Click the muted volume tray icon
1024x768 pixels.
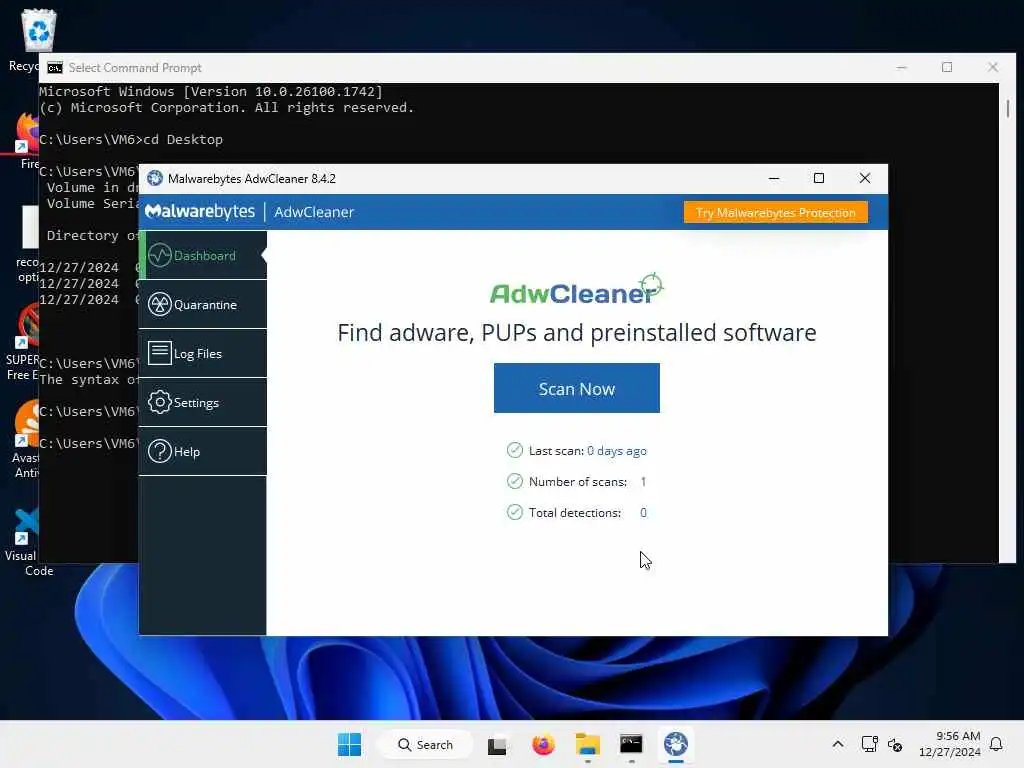click(895, 744)
